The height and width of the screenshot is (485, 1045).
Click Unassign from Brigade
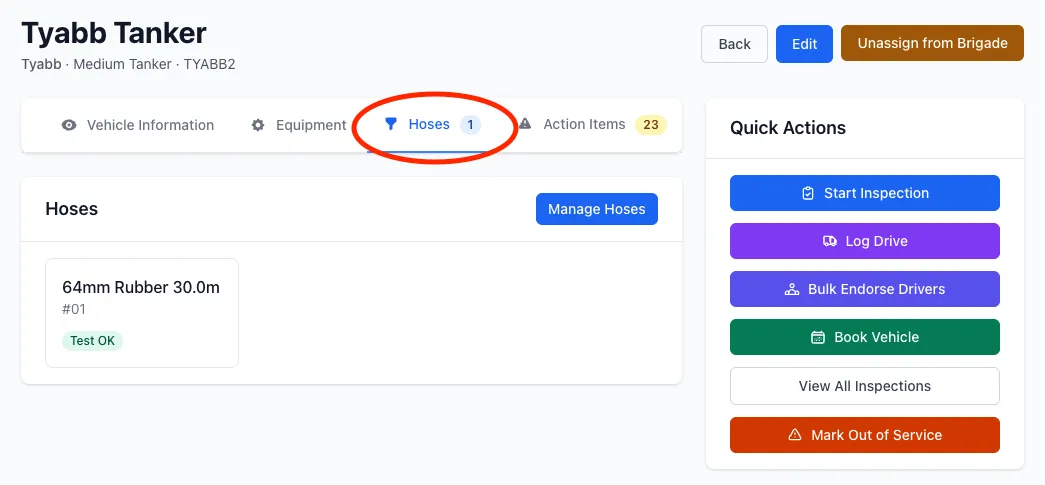tap(932, 43)
